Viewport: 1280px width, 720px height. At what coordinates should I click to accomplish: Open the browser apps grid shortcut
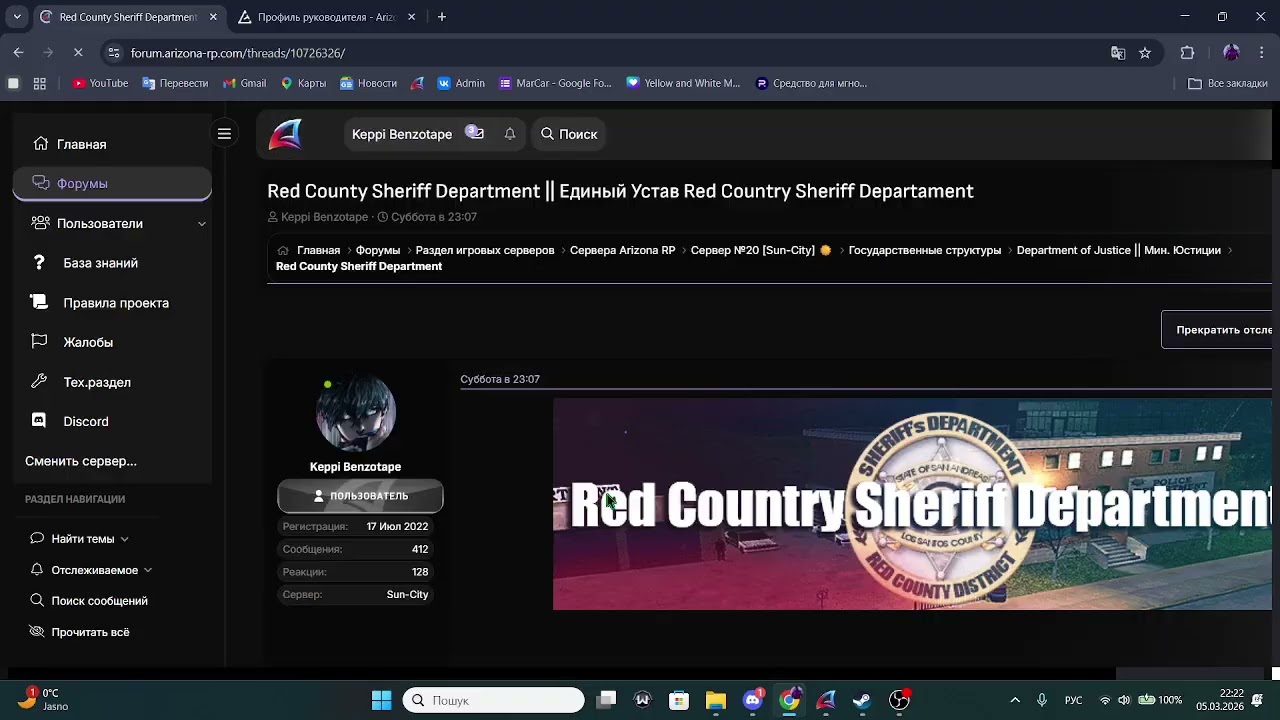[x=40, y=83]
